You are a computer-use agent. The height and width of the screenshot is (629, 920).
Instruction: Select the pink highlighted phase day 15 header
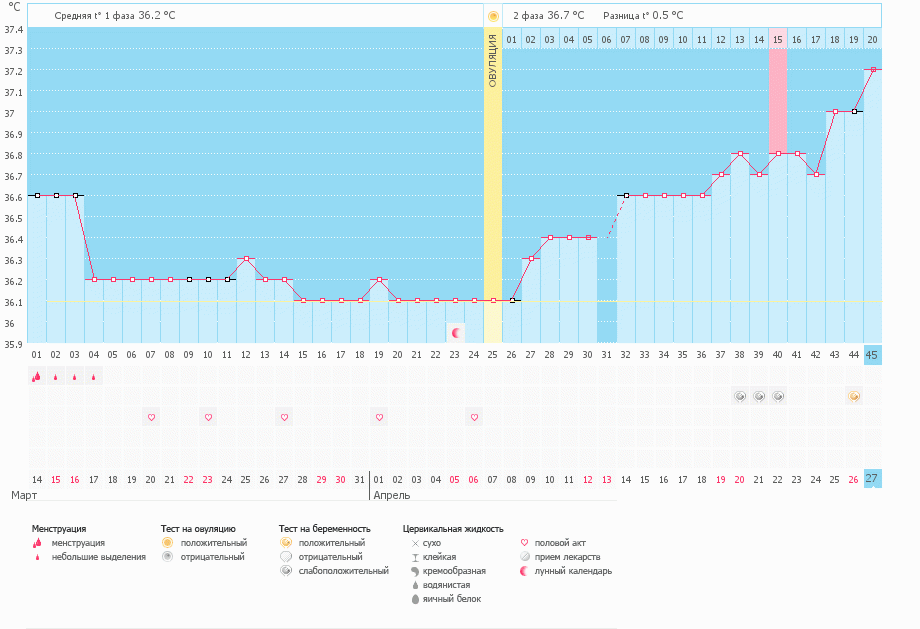click(778, 39)
